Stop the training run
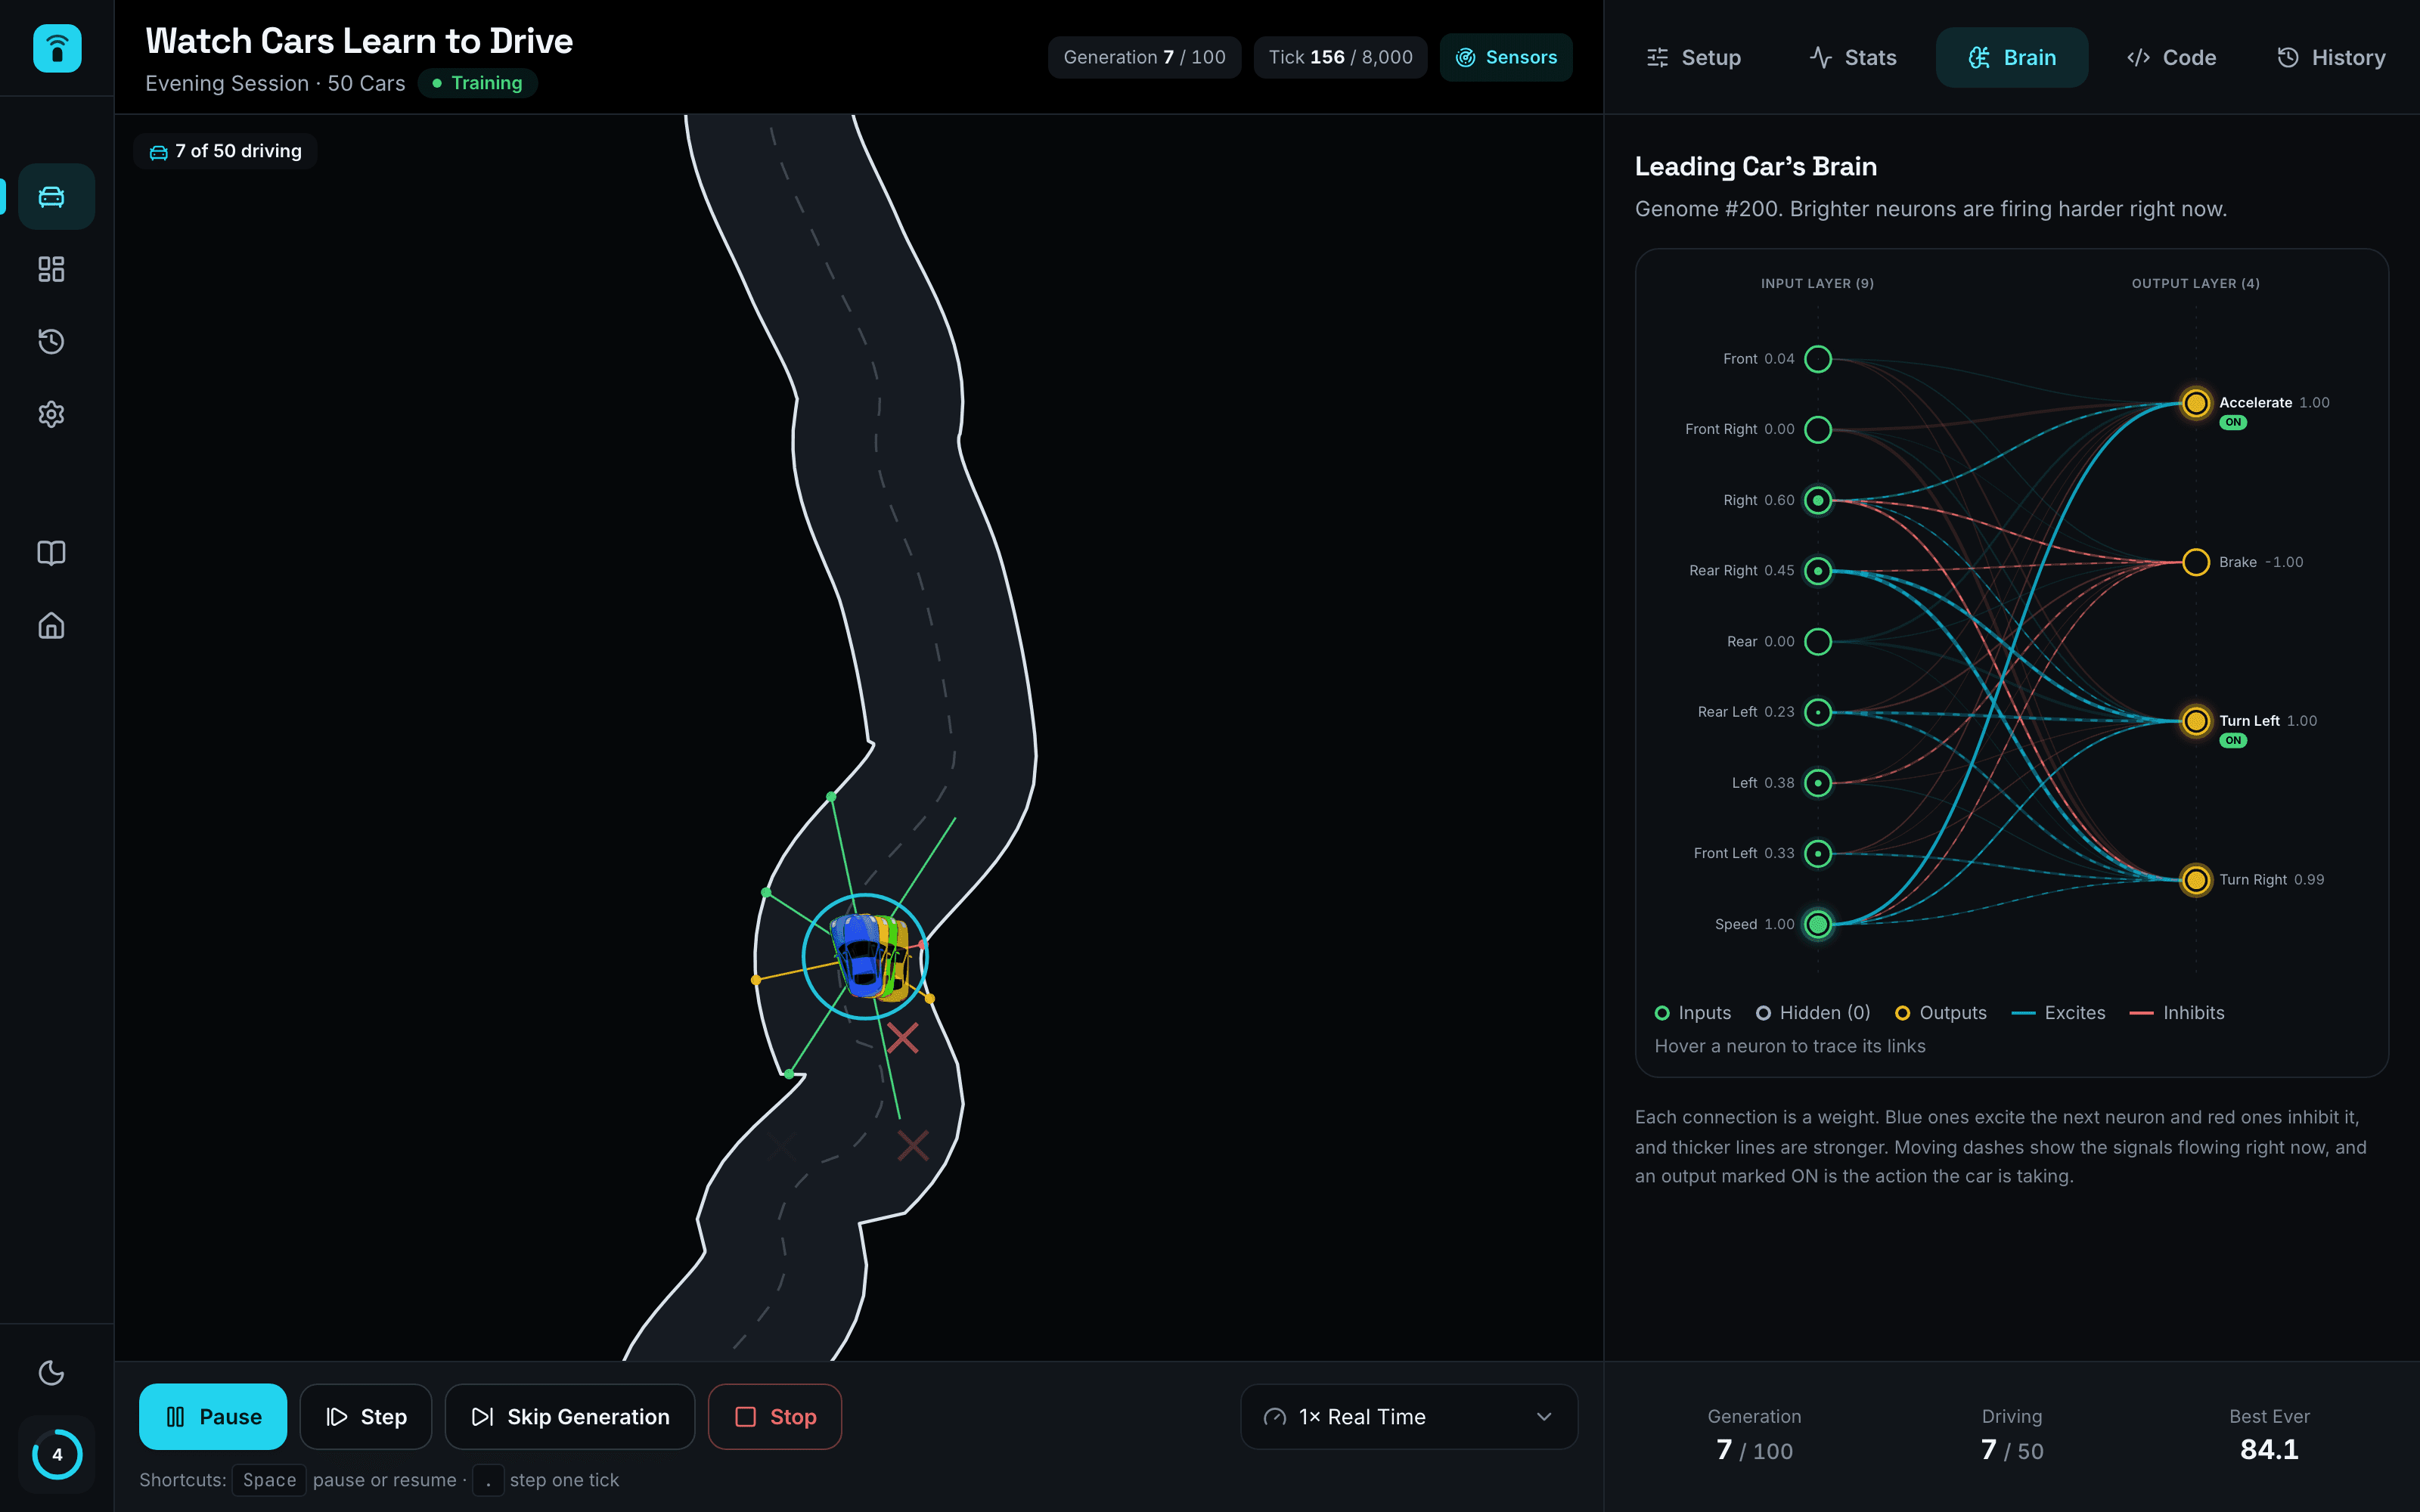The width and height of the screenshot is (2420, 1512). pyautogui.click(x=775, y=1416)
